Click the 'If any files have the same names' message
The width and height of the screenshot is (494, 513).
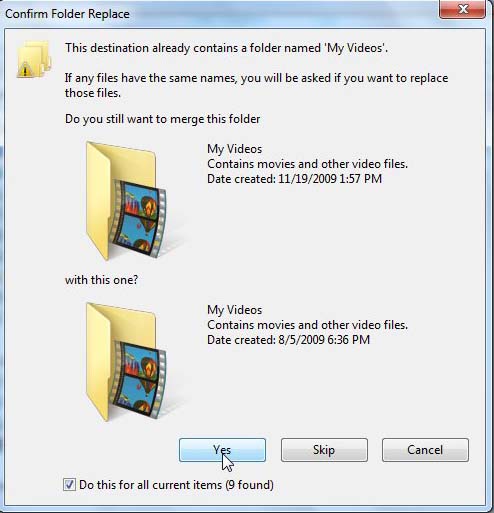click(256, 85)
